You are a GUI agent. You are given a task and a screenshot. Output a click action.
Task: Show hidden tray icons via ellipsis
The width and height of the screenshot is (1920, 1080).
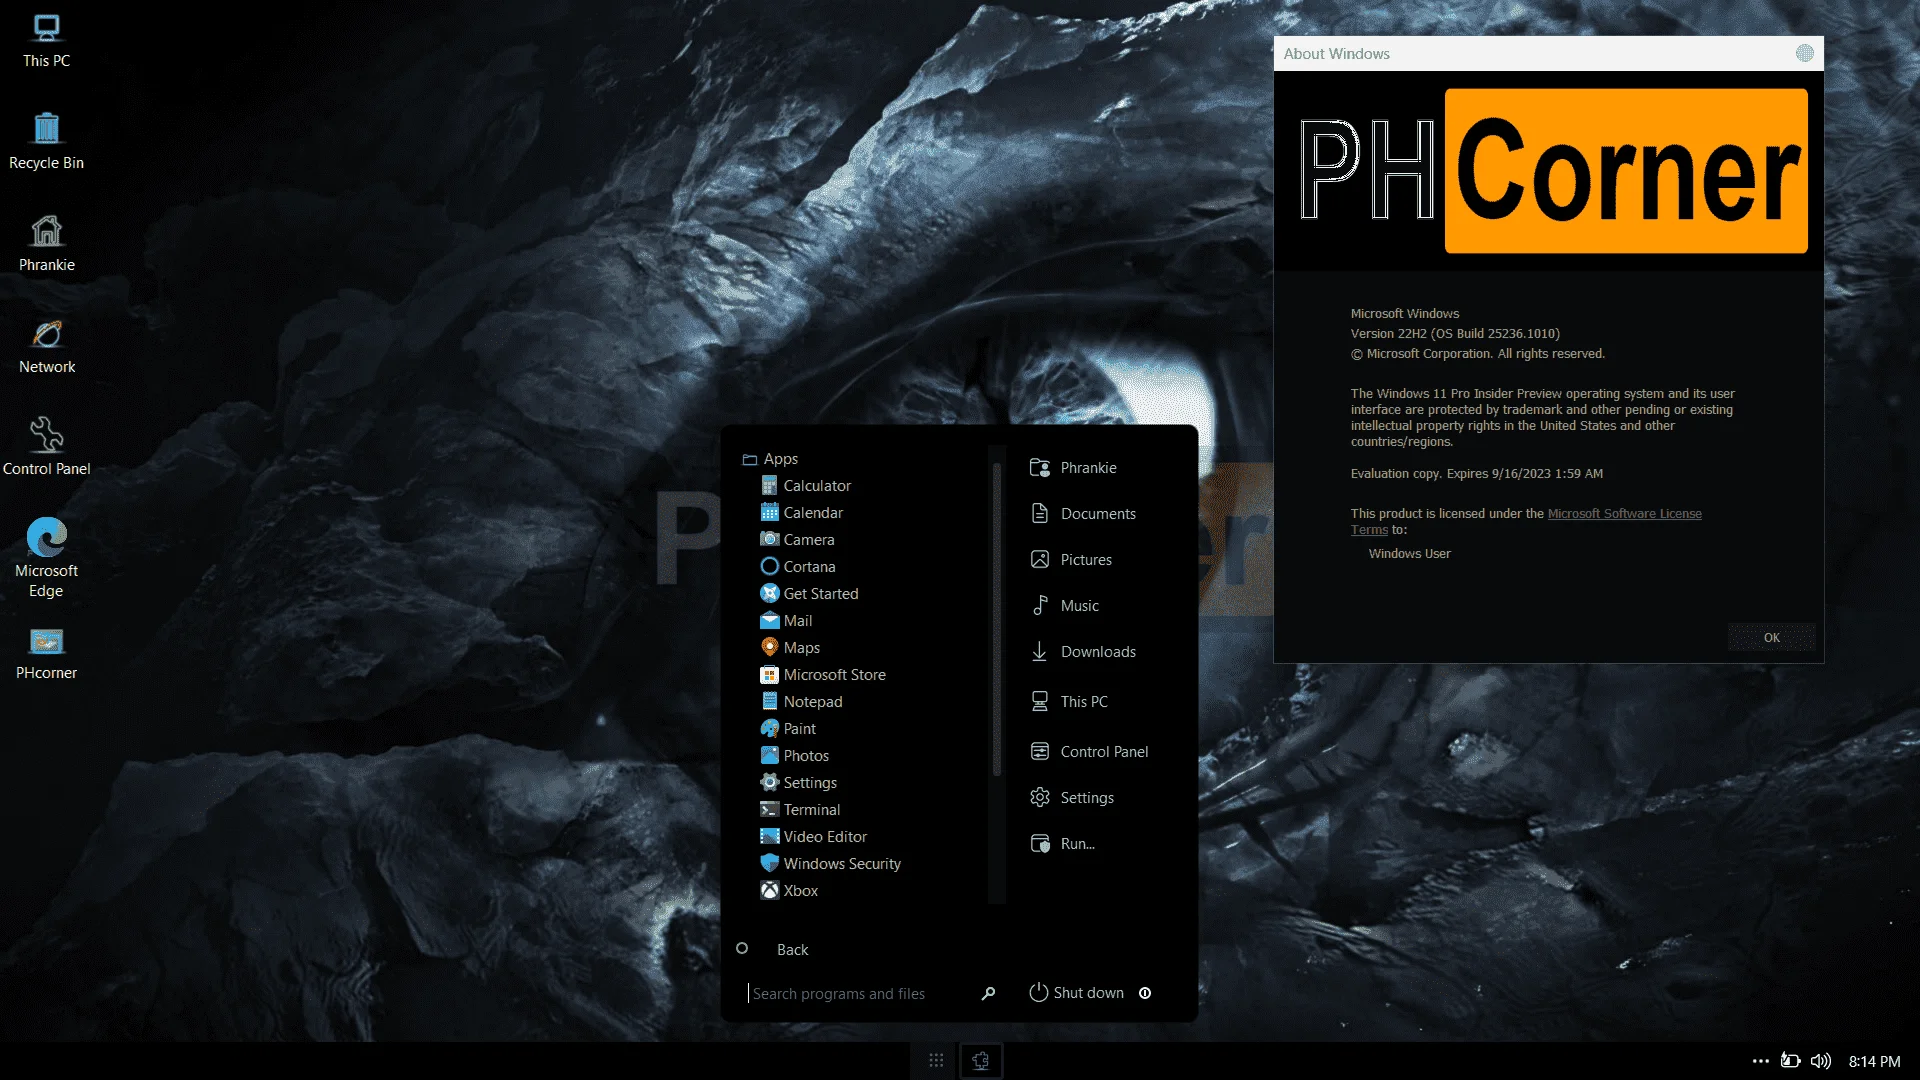coord(1760,1061)
